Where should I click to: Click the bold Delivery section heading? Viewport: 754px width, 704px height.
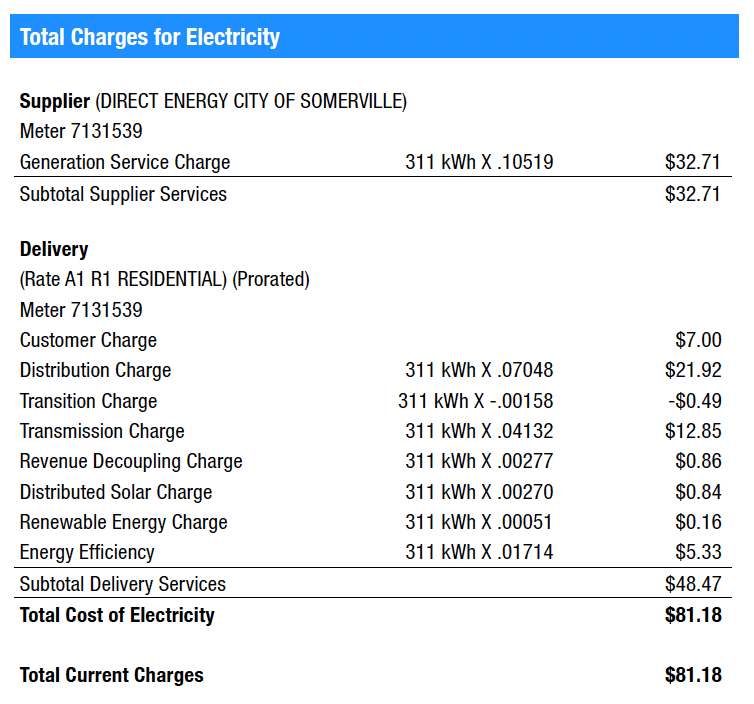pyautogui.click(x=54, y=249)
